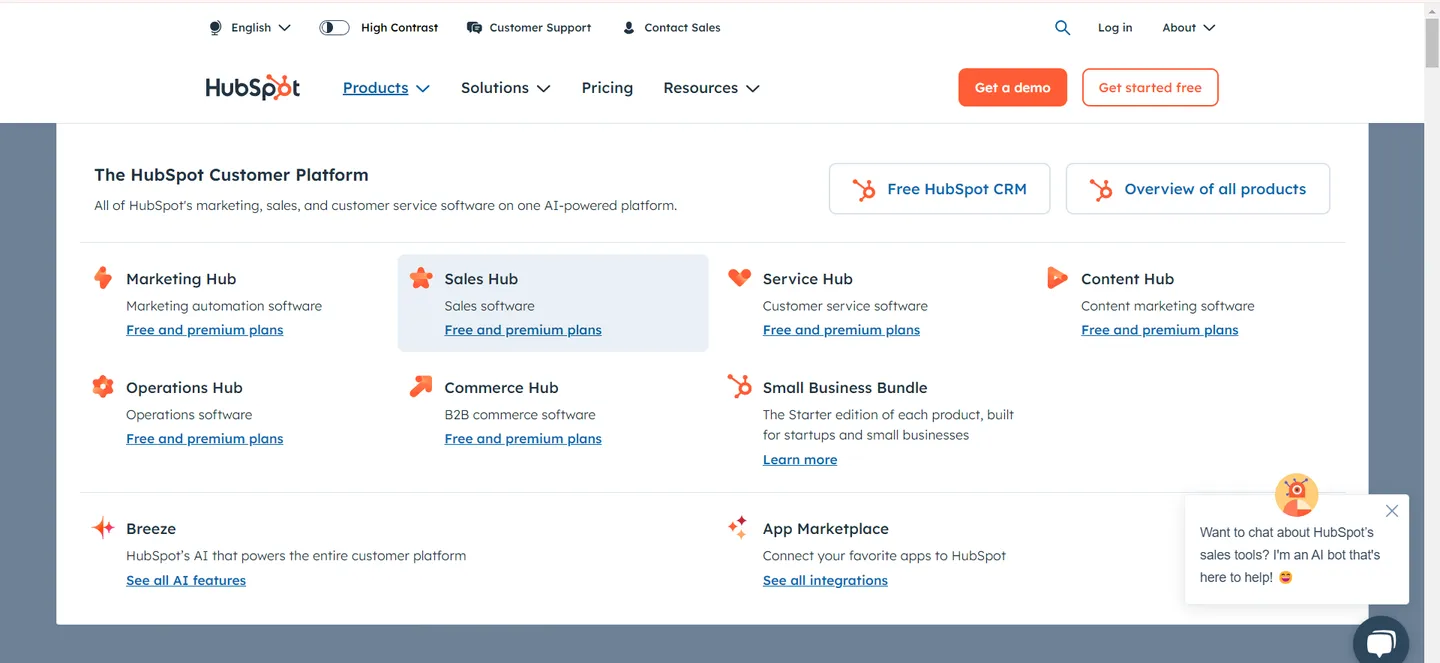This screenshot has width=1440, height=663.
Task: Click Customer Support link
Action: (540, 28)
